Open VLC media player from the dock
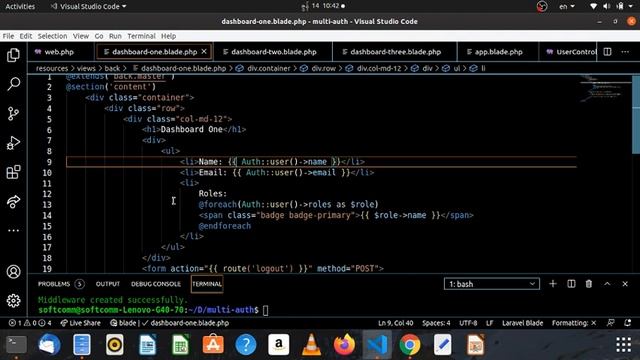The width and height of the screenshot is (640, 360). [x=311, y=345]
